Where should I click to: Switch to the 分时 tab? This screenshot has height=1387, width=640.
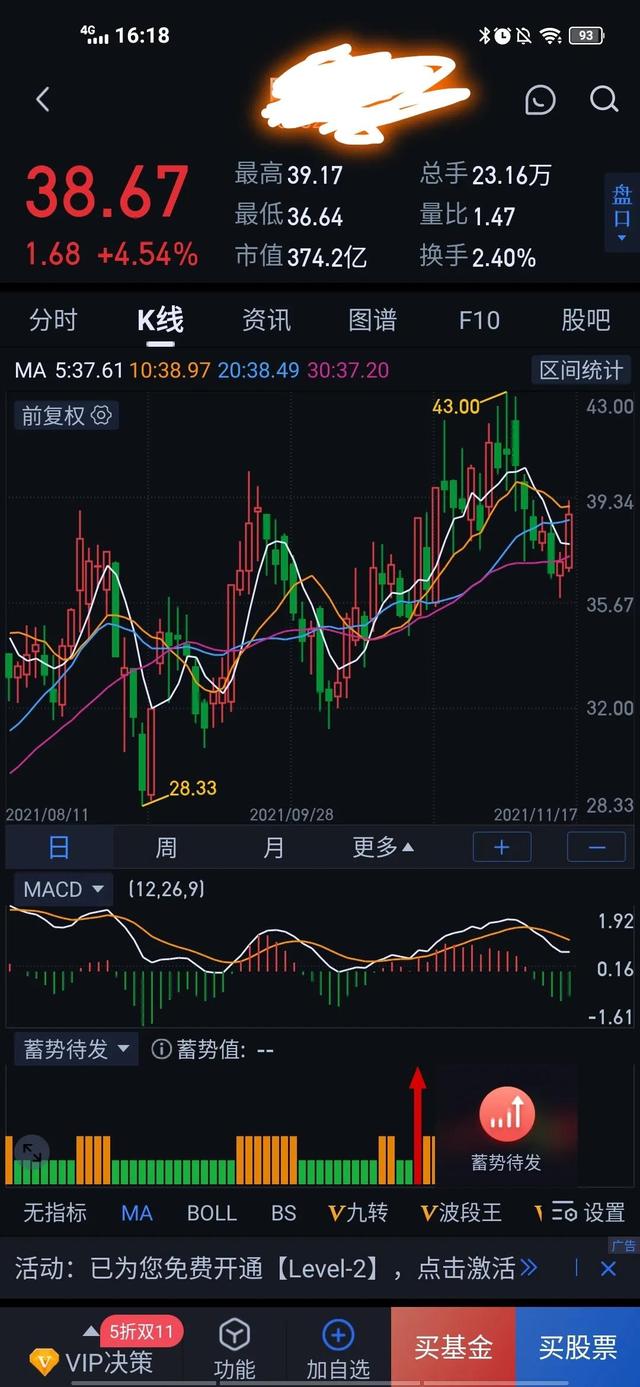[53, 320]
